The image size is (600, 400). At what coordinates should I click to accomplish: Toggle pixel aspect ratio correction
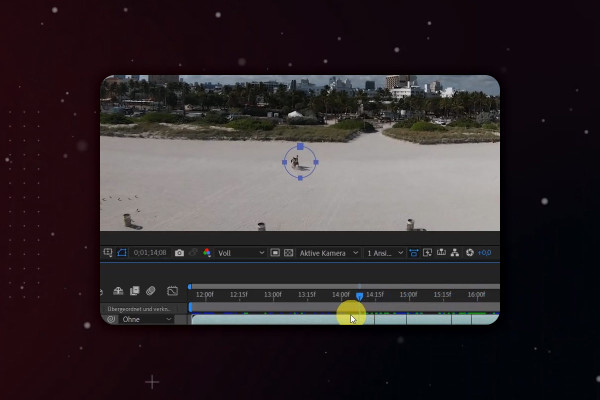(x=414, y=253)
